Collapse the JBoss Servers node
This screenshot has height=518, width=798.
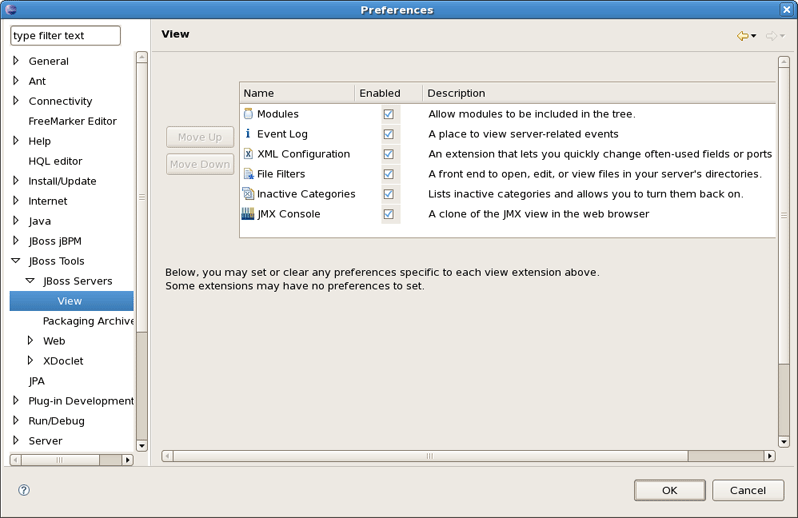coord(30,280)
